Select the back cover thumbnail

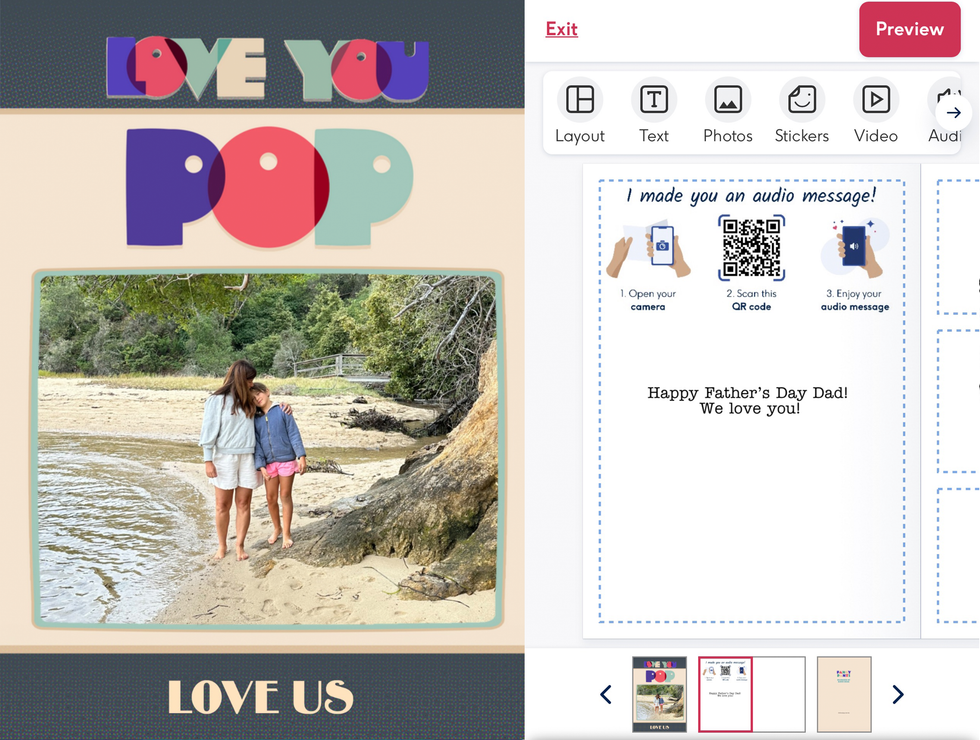click(844, 694)
